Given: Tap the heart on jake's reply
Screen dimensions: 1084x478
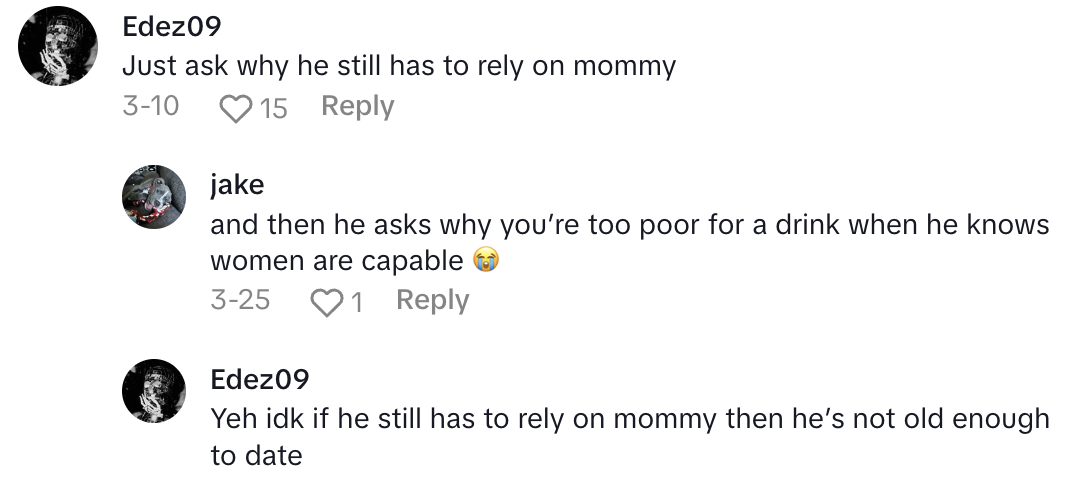Looking at the screenshot, I should click(x=325, y=301).
